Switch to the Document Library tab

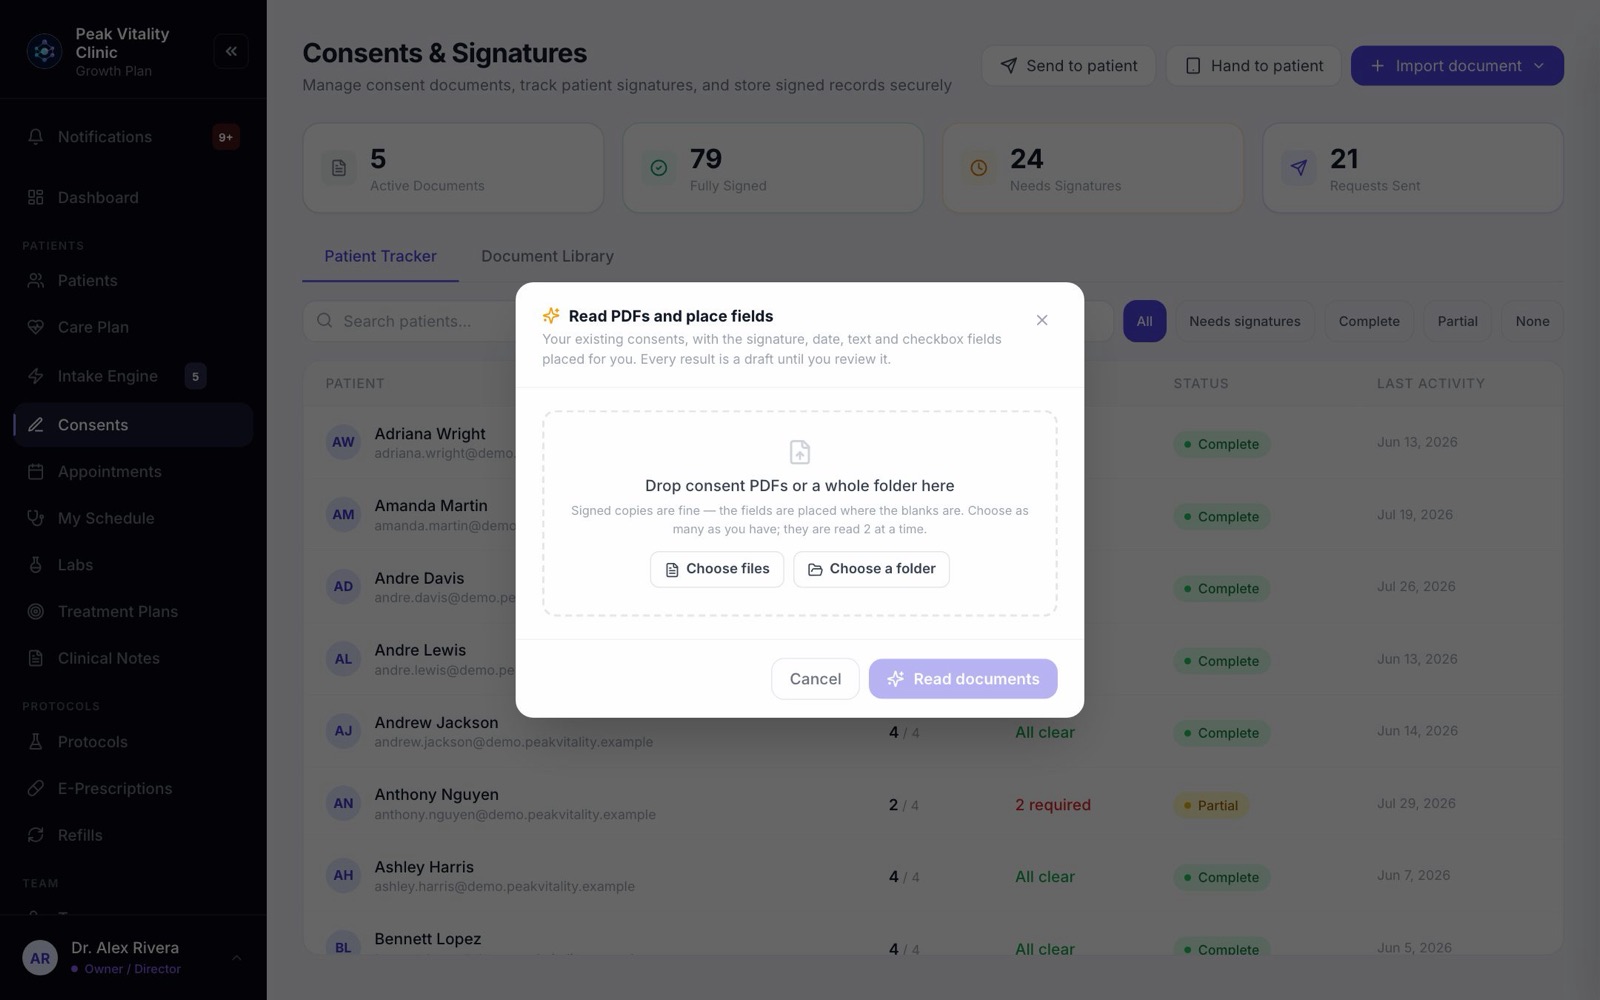[x=547, y=256]
